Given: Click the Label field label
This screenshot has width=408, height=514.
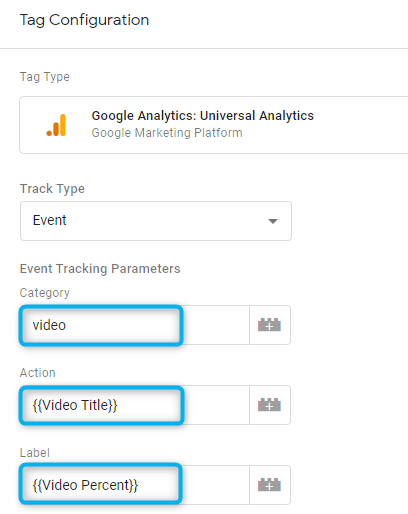Looking at the screenshot, I should pyautogui.click(x=35, y=453).
